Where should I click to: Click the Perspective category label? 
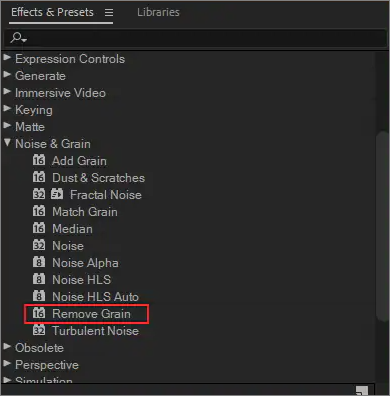coord(47,365)
